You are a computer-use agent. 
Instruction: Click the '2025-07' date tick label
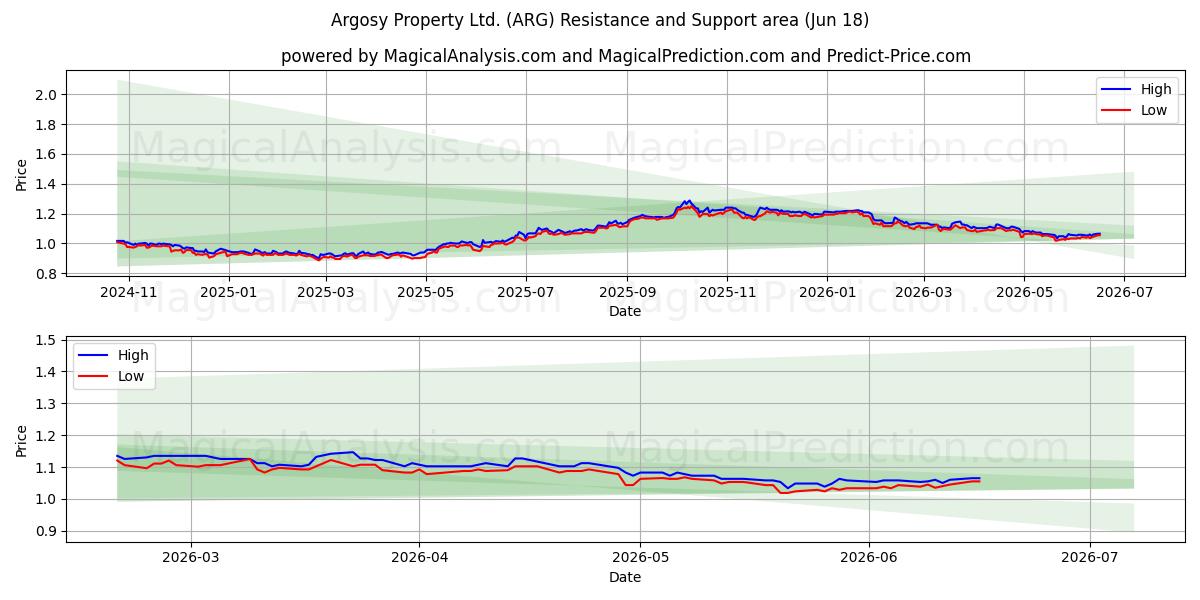click(x=526, y=292)
